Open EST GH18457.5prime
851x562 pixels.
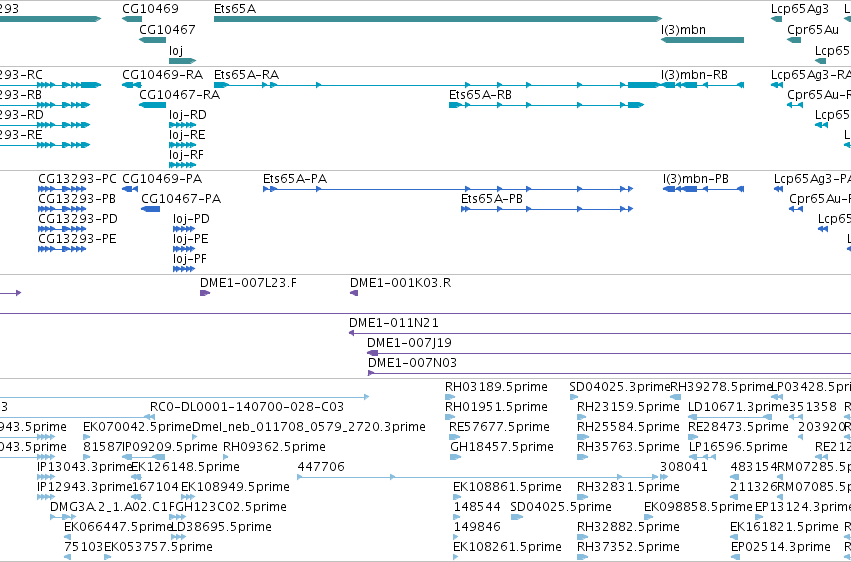coord(502,447)
